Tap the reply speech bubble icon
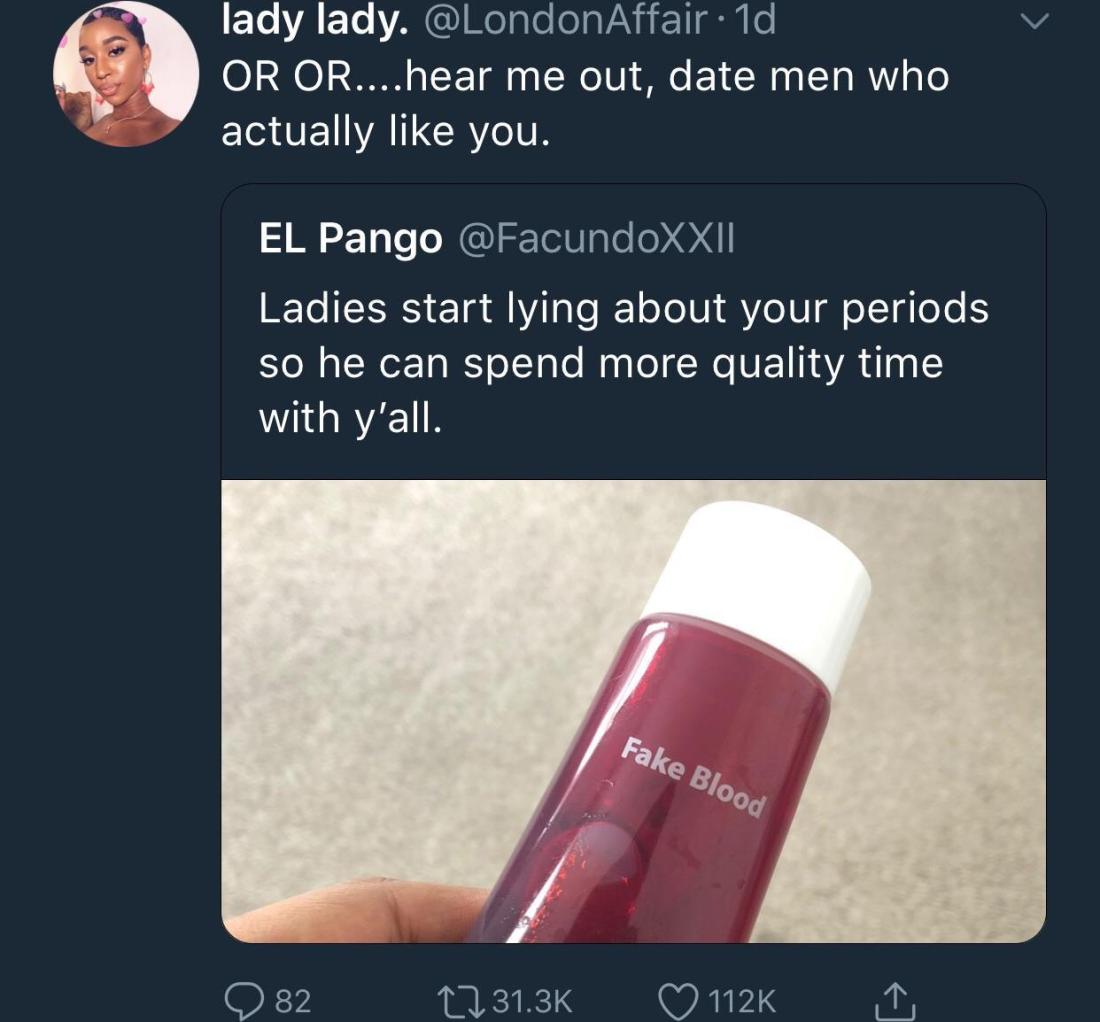 click(241, 999)
